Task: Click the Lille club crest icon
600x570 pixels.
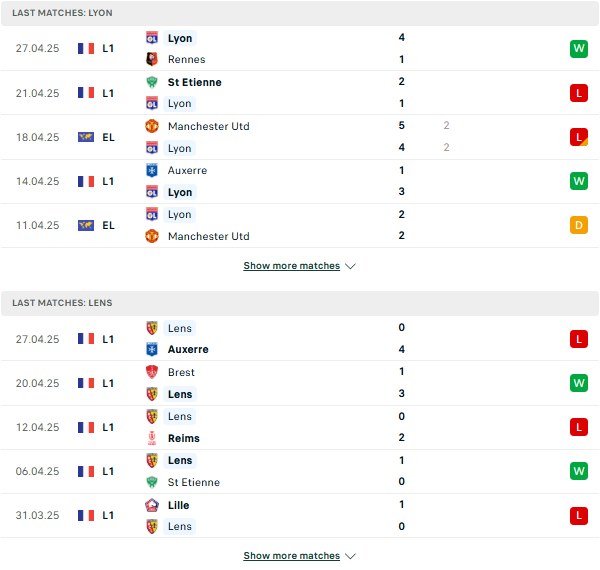Action: 152,505
